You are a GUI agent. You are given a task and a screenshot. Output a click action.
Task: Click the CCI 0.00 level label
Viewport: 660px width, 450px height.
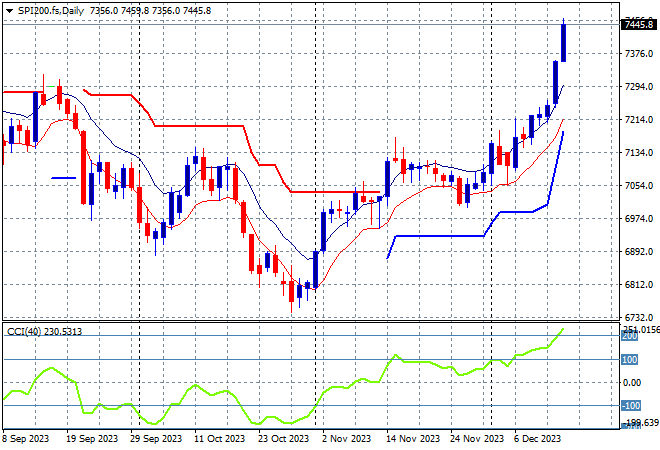630,383
